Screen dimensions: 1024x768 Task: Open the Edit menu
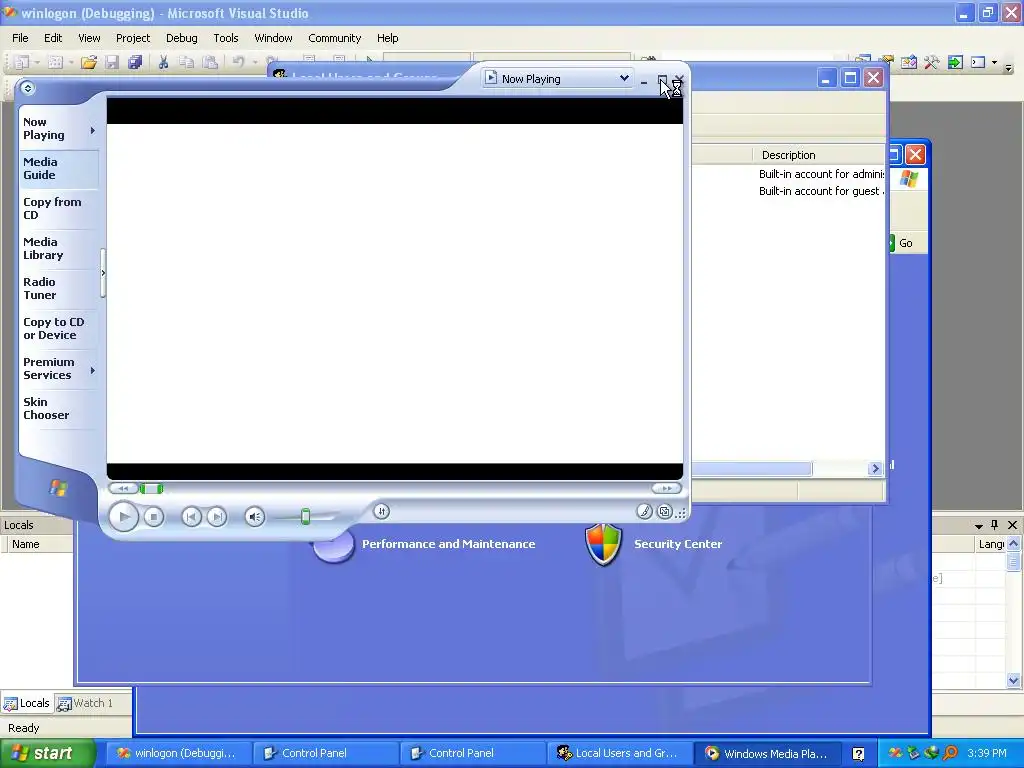[53, 38]
